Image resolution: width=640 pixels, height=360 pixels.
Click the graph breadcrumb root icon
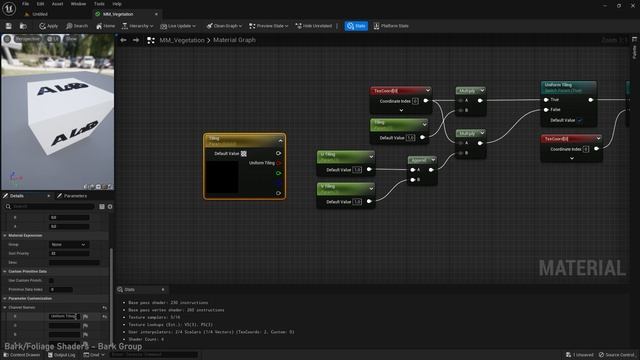pos(151,40)
